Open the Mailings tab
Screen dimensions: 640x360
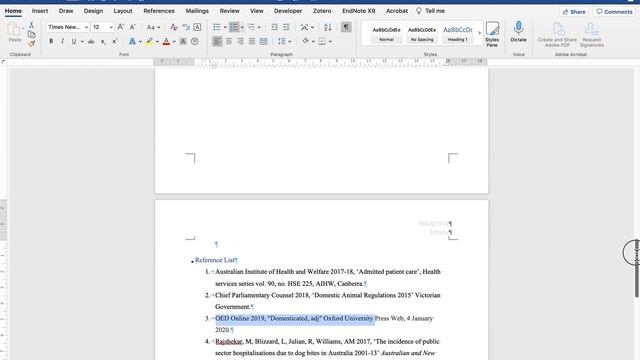point(197,11)
